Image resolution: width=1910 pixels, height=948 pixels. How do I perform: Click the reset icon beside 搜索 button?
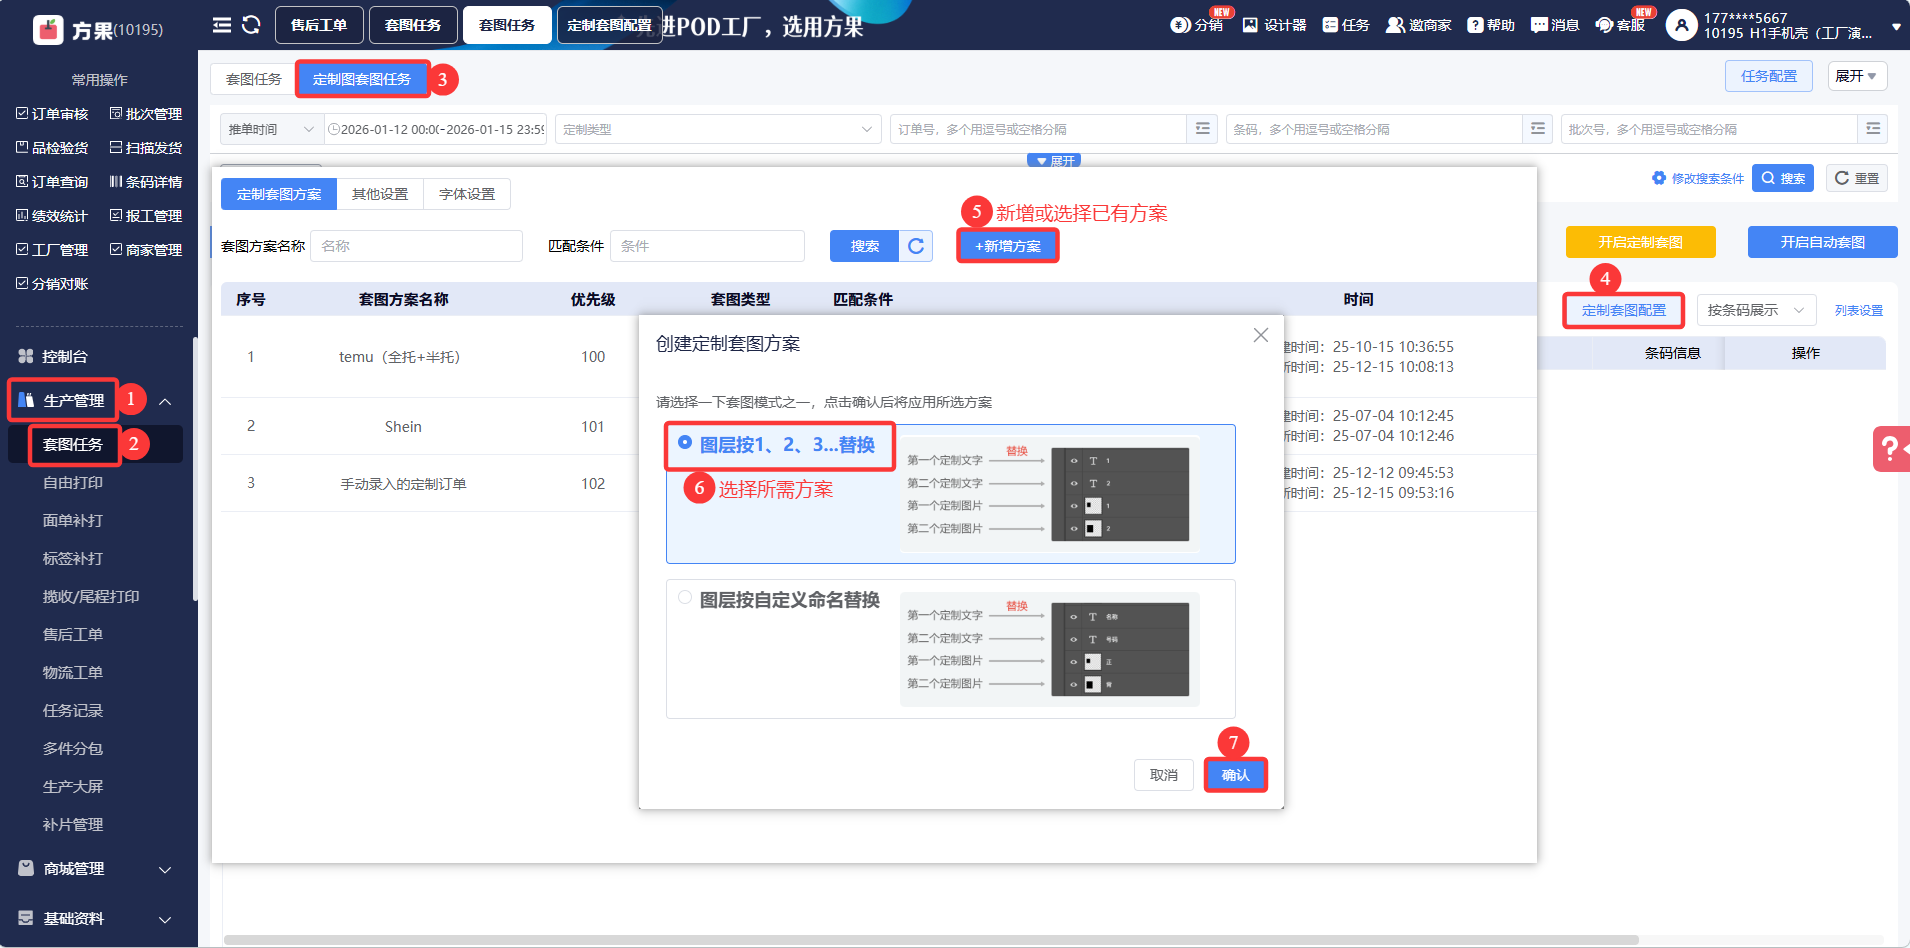tap(916, 246)
